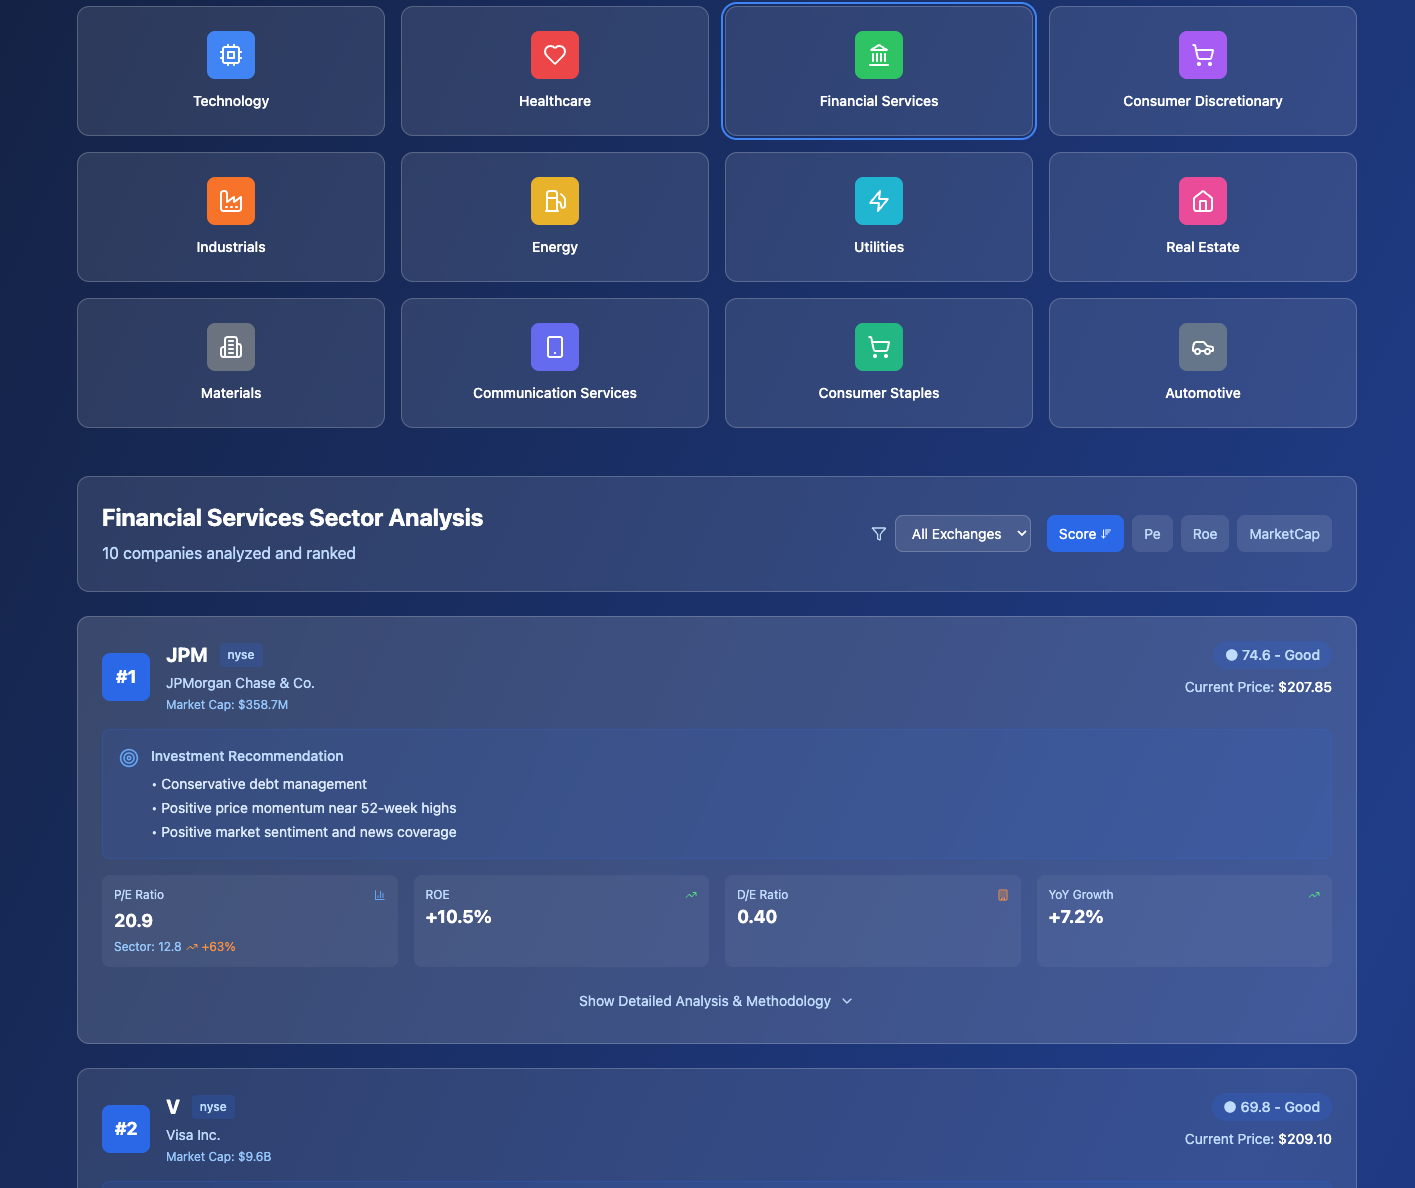
Task: Expand Show Detailed Analysis & Methodology
Action: (716, 1001)
